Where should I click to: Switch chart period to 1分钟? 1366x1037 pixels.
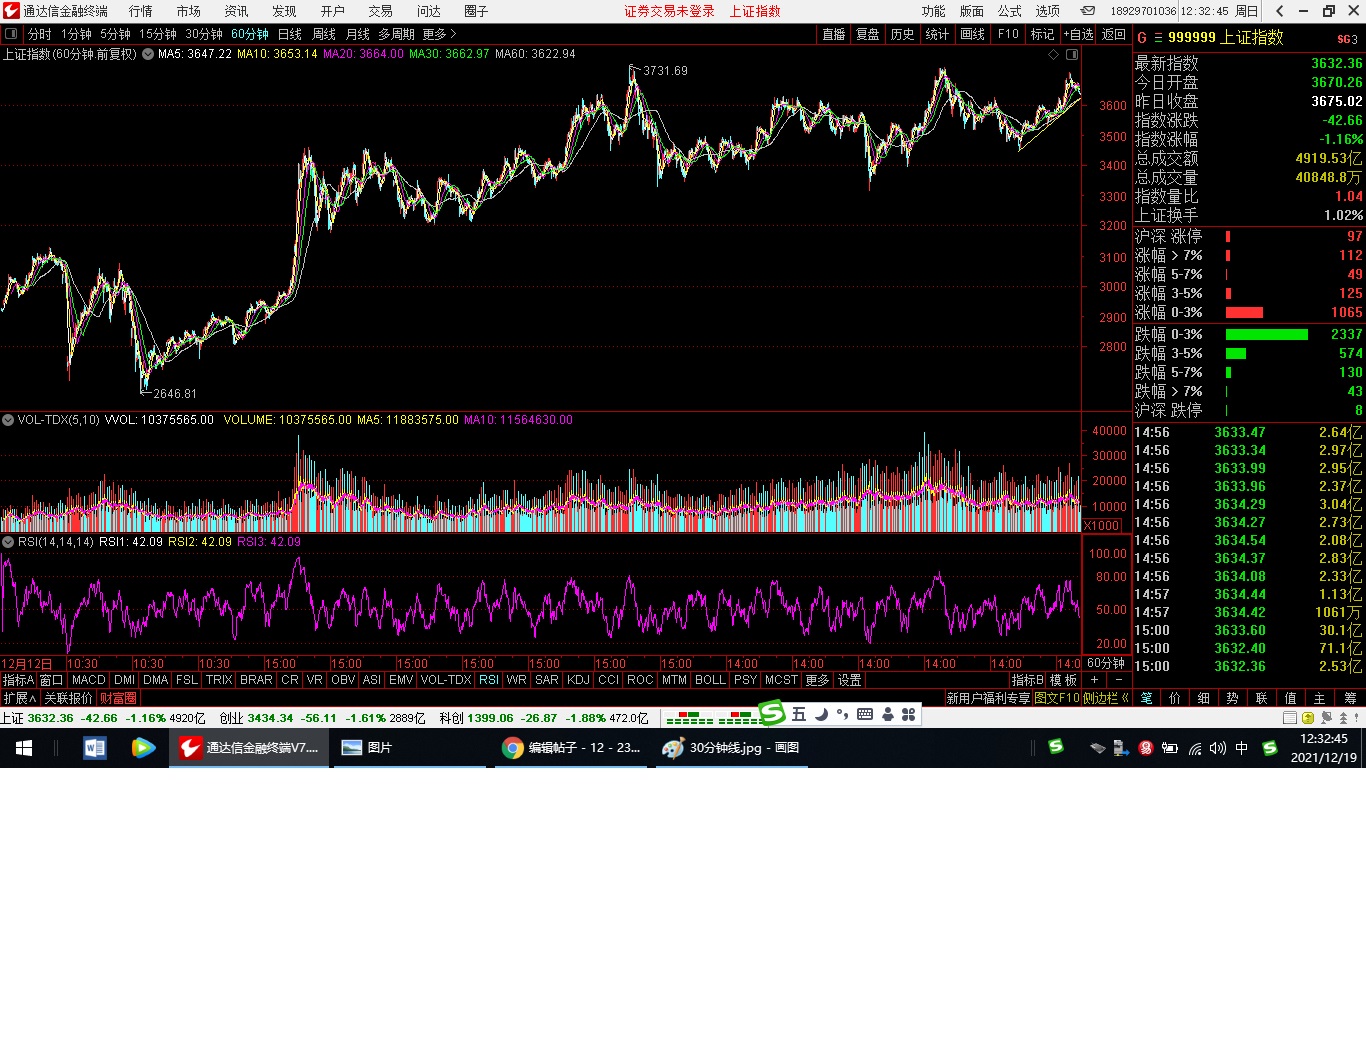click(76, 34)
